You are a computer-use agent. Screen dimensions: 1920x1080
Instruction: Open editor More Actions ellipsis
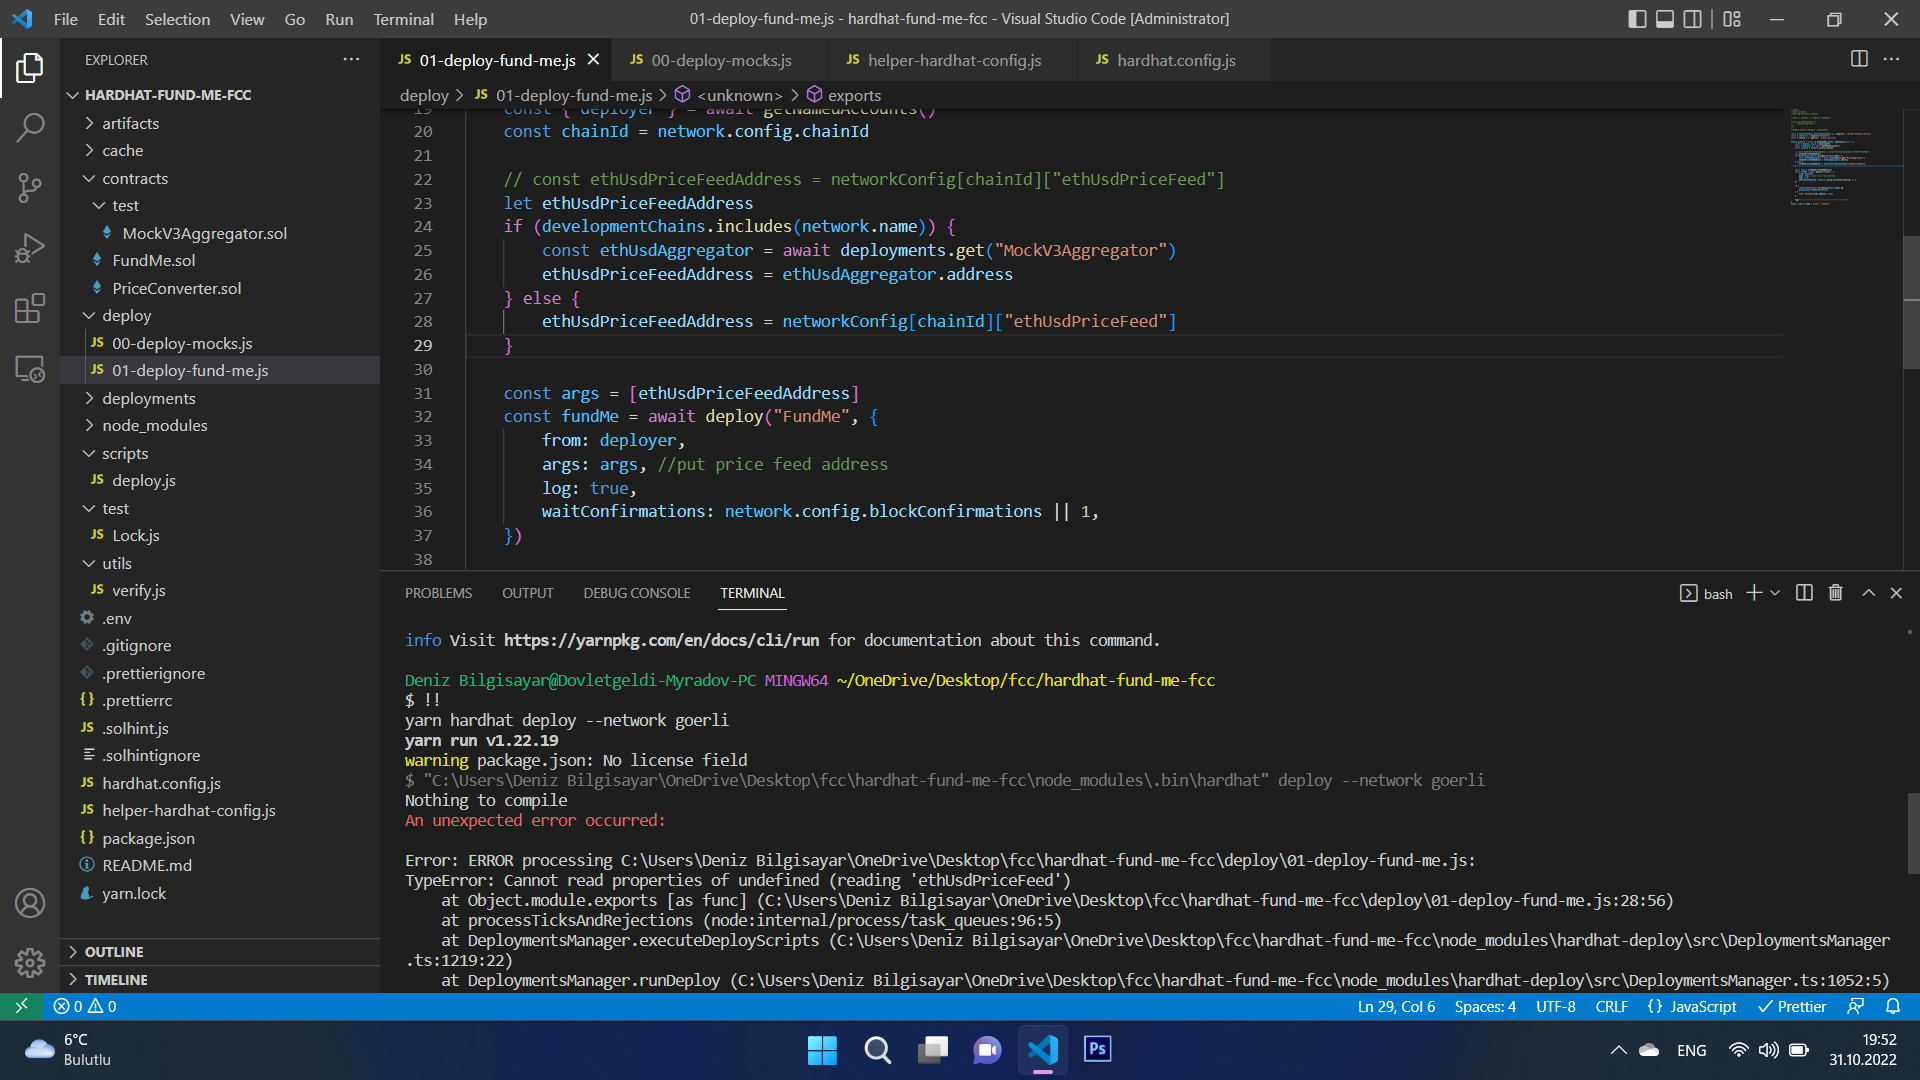pos(1891,59)
